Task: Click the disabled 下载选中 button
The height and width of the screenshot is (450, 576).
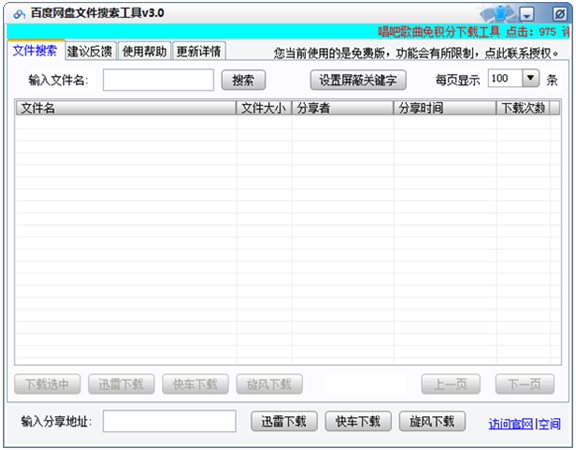Action: point(47,384)
